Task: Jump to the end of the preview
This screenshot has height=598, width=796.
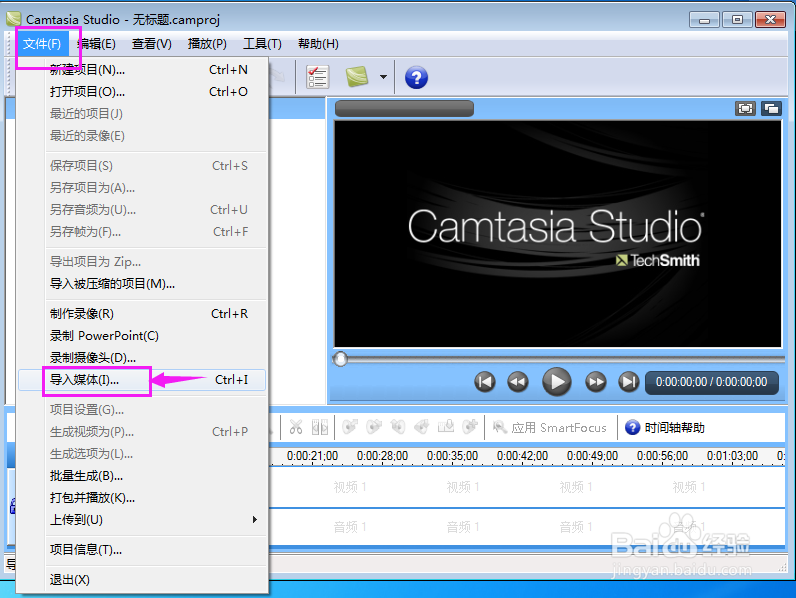Action: coord(628,382)
